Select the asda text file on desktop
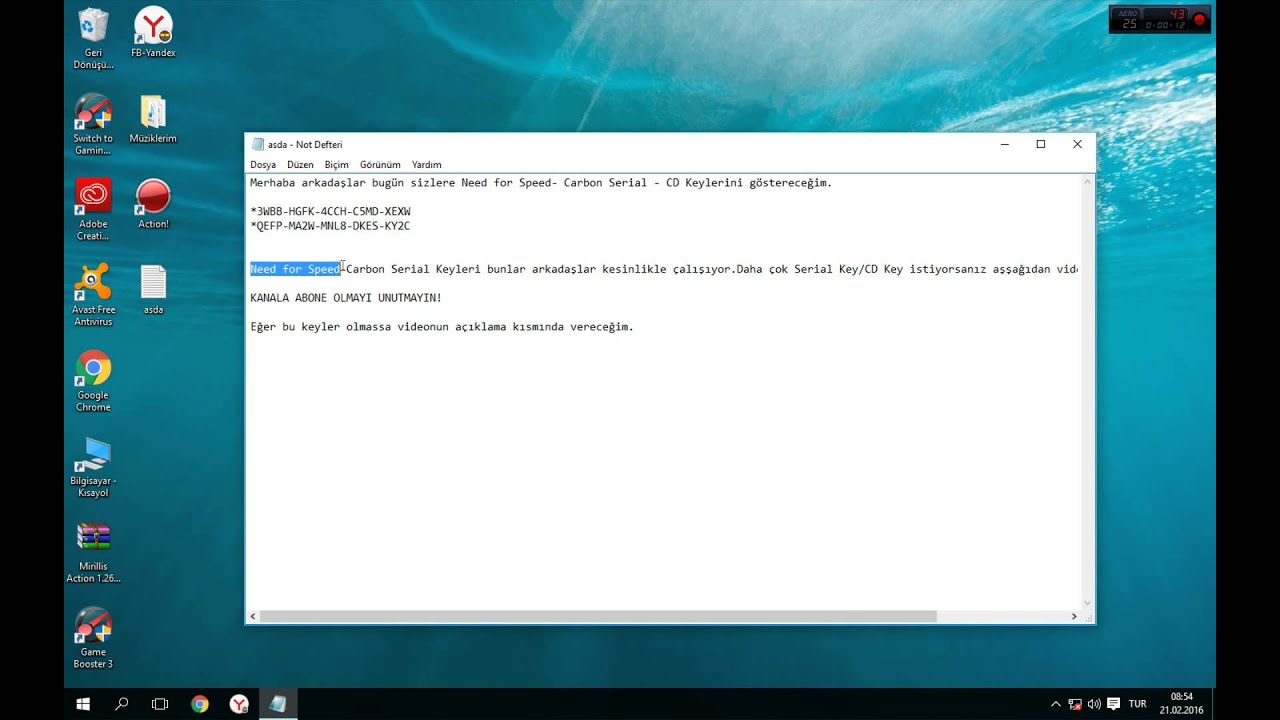Screen dimensions: 1280x720 [x=153, y=290]
